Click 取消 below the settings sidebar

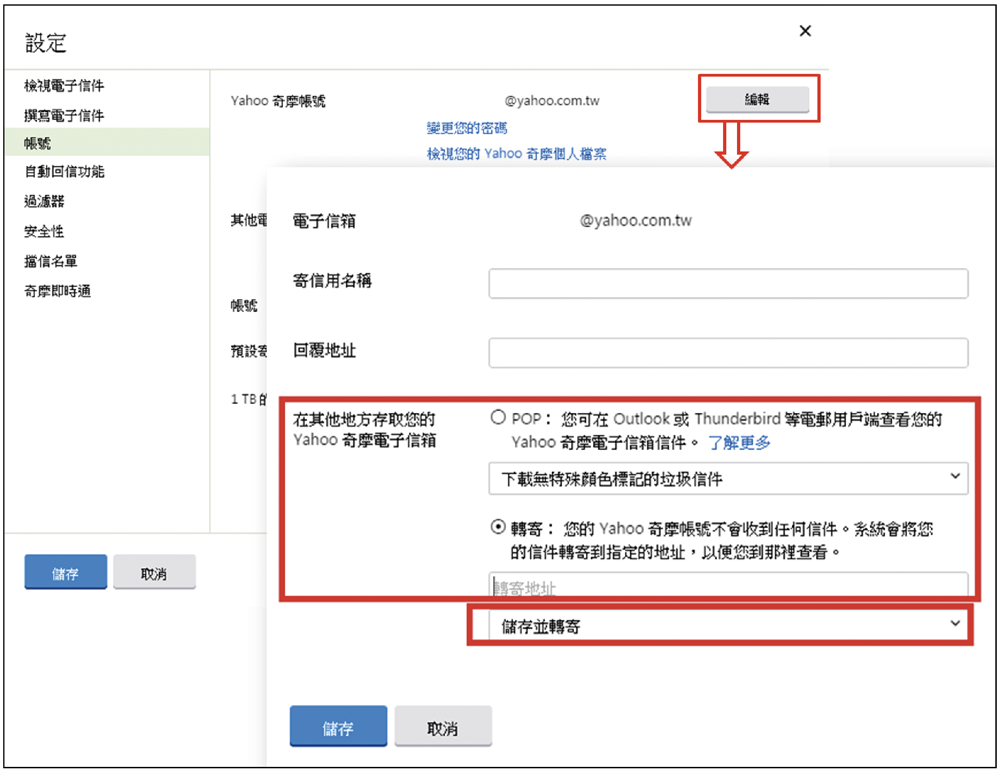pyautogui.click(x=154, y=572)
